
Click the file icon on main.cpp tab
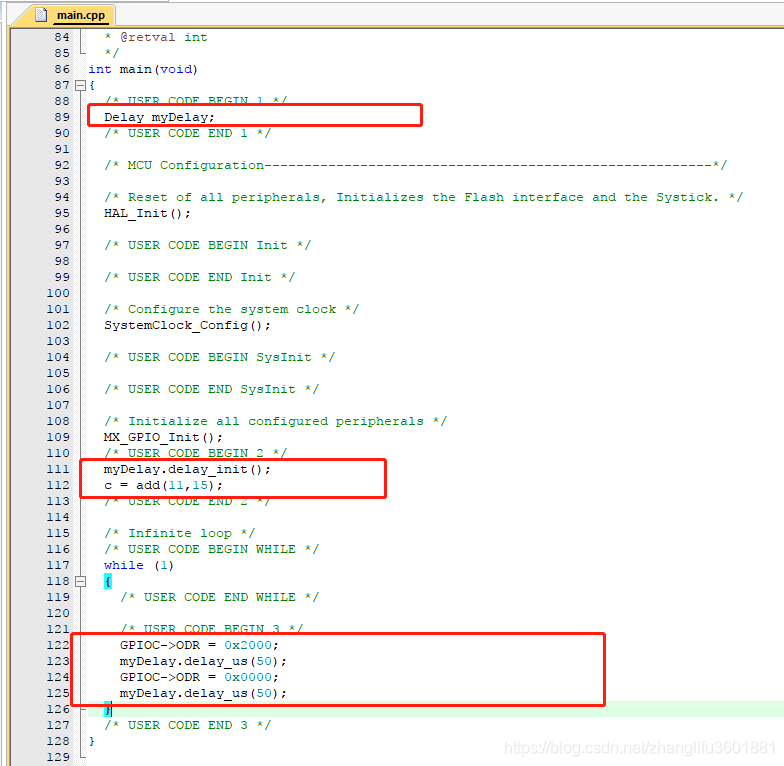(x=41, y=15)
